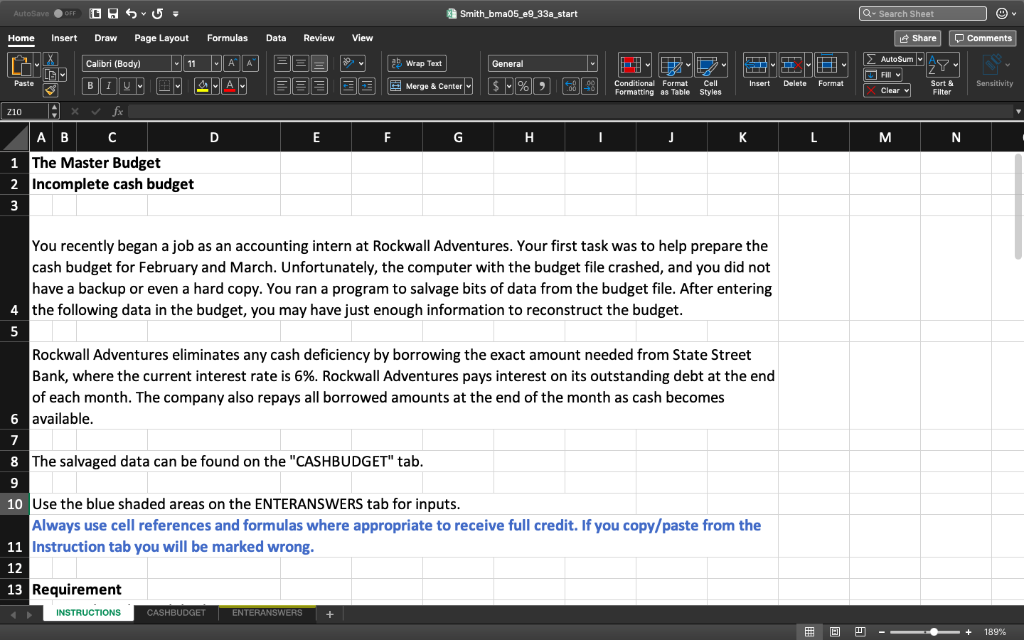The height and width of the screenshot is (640, 1024).
Task: Click the Comments button
Action: pos(981,37)
